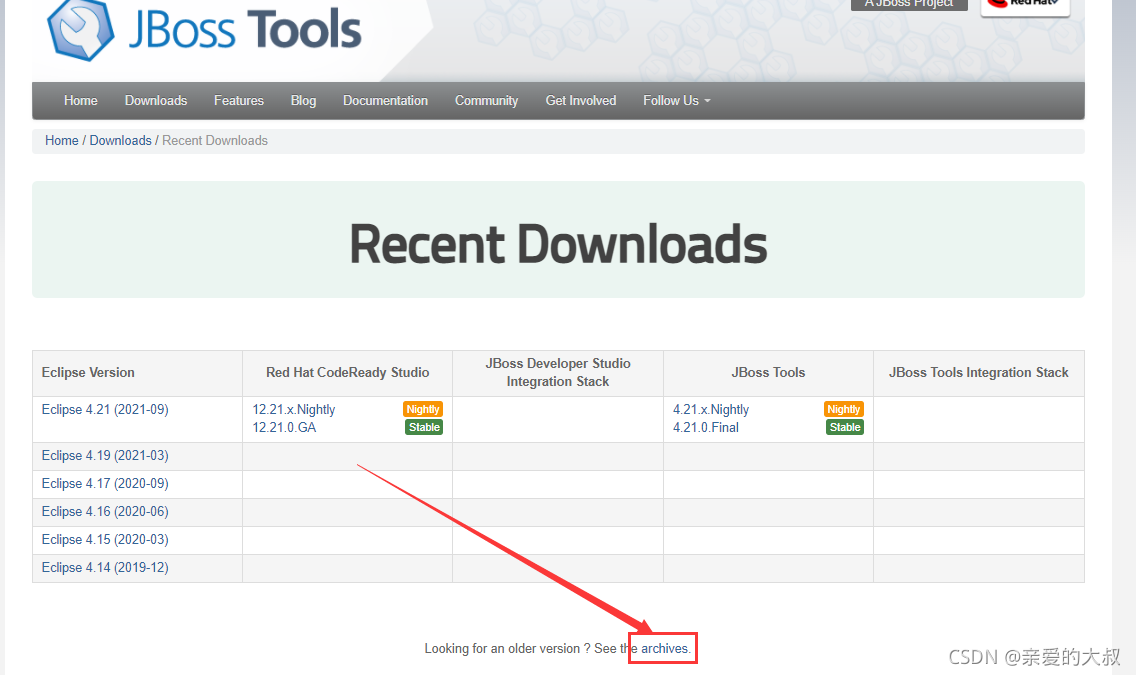Open the Home menu item
The width and height of the screenshot is (1136, 675).
[80, 101]
